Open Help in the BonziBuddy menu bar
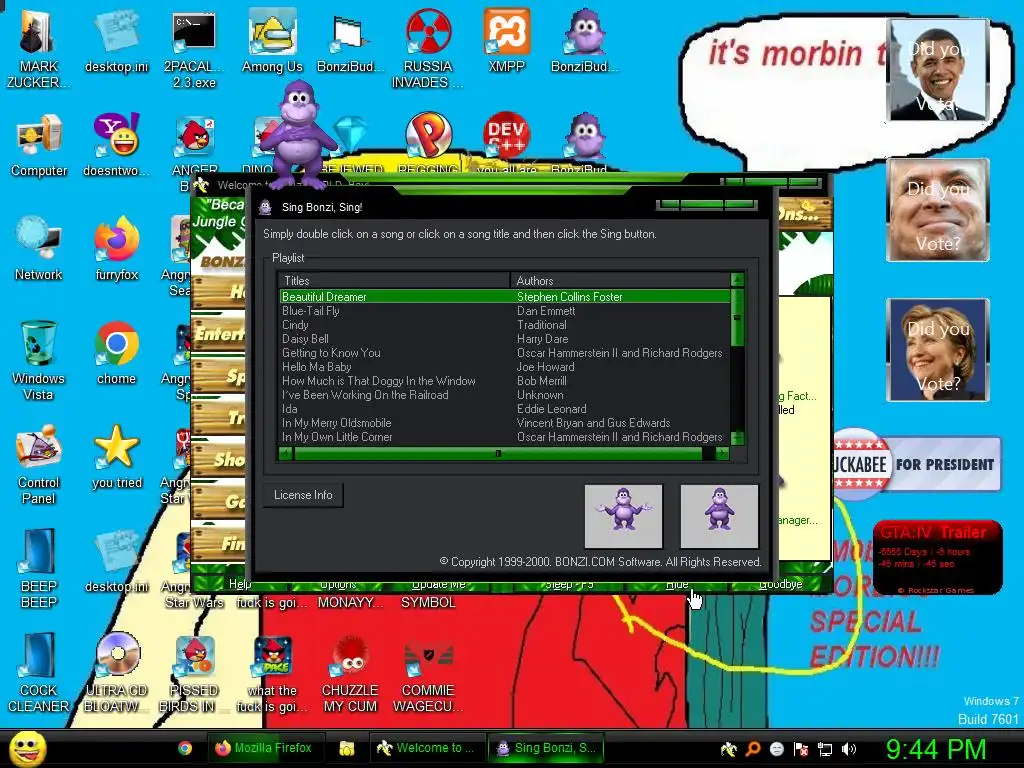Screen dimensions: 1024x768 (x=239, y=584)
